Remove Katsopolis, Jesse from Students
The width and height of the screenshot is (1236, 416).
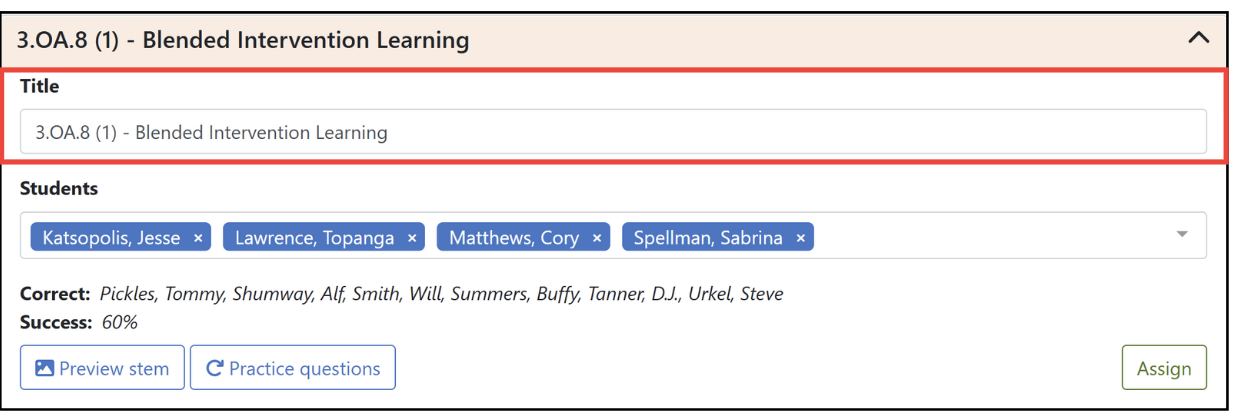point(198,238)
